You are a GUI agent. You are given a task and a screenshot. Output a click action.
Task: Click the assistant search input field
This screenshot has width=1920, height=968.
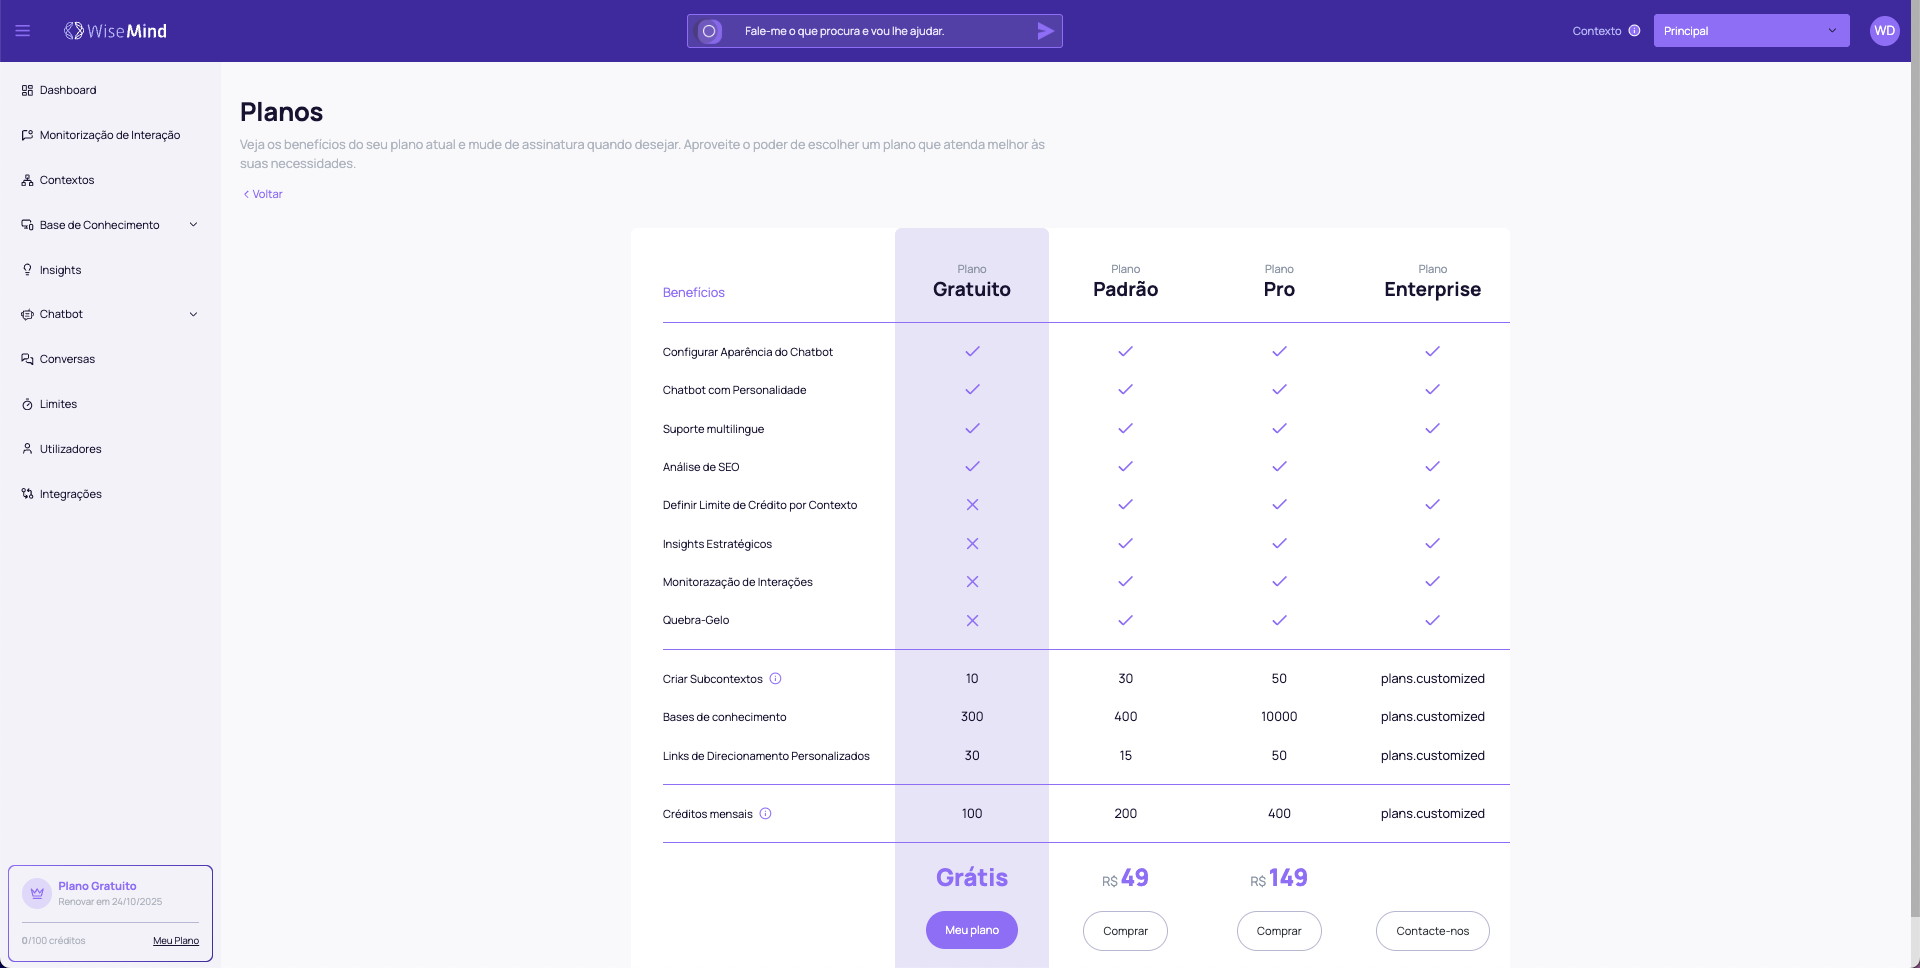click(880, 31)
